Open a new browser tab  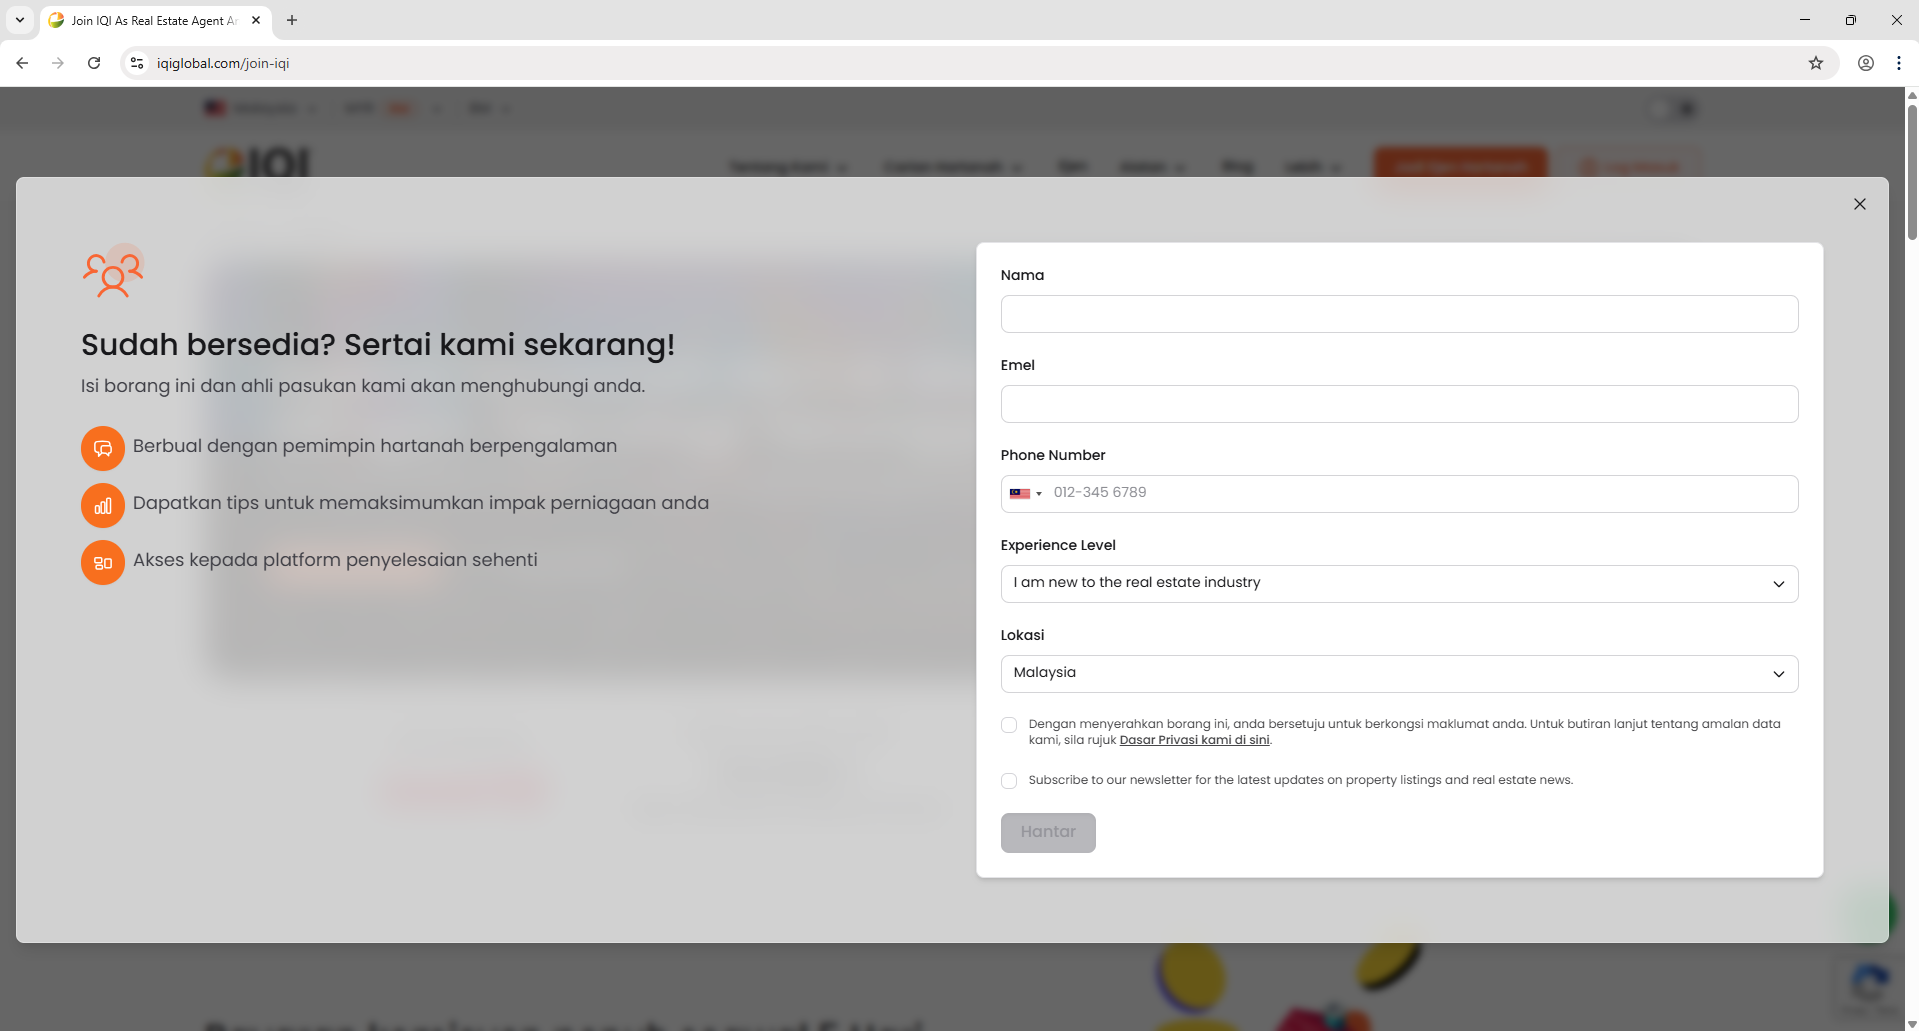point(292,20)
